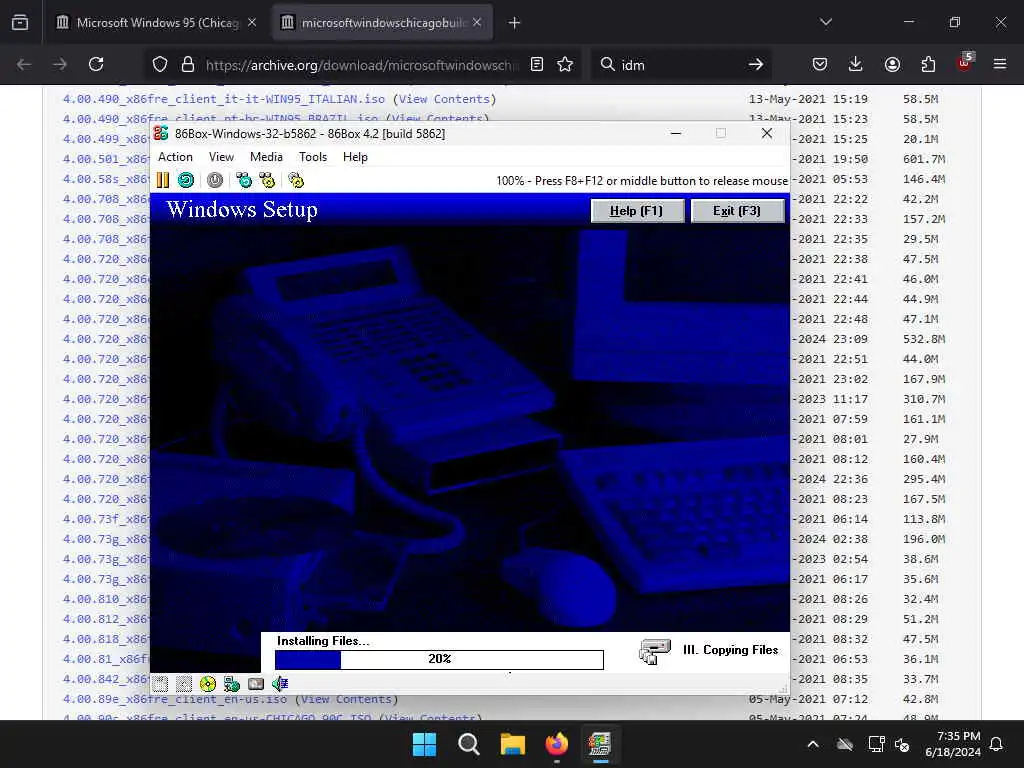Viewport: 1024px width, 768px height.
Task: Open 4.00.89e x86fre_client_en-us.iso link
Action: [x=174, y=699]
